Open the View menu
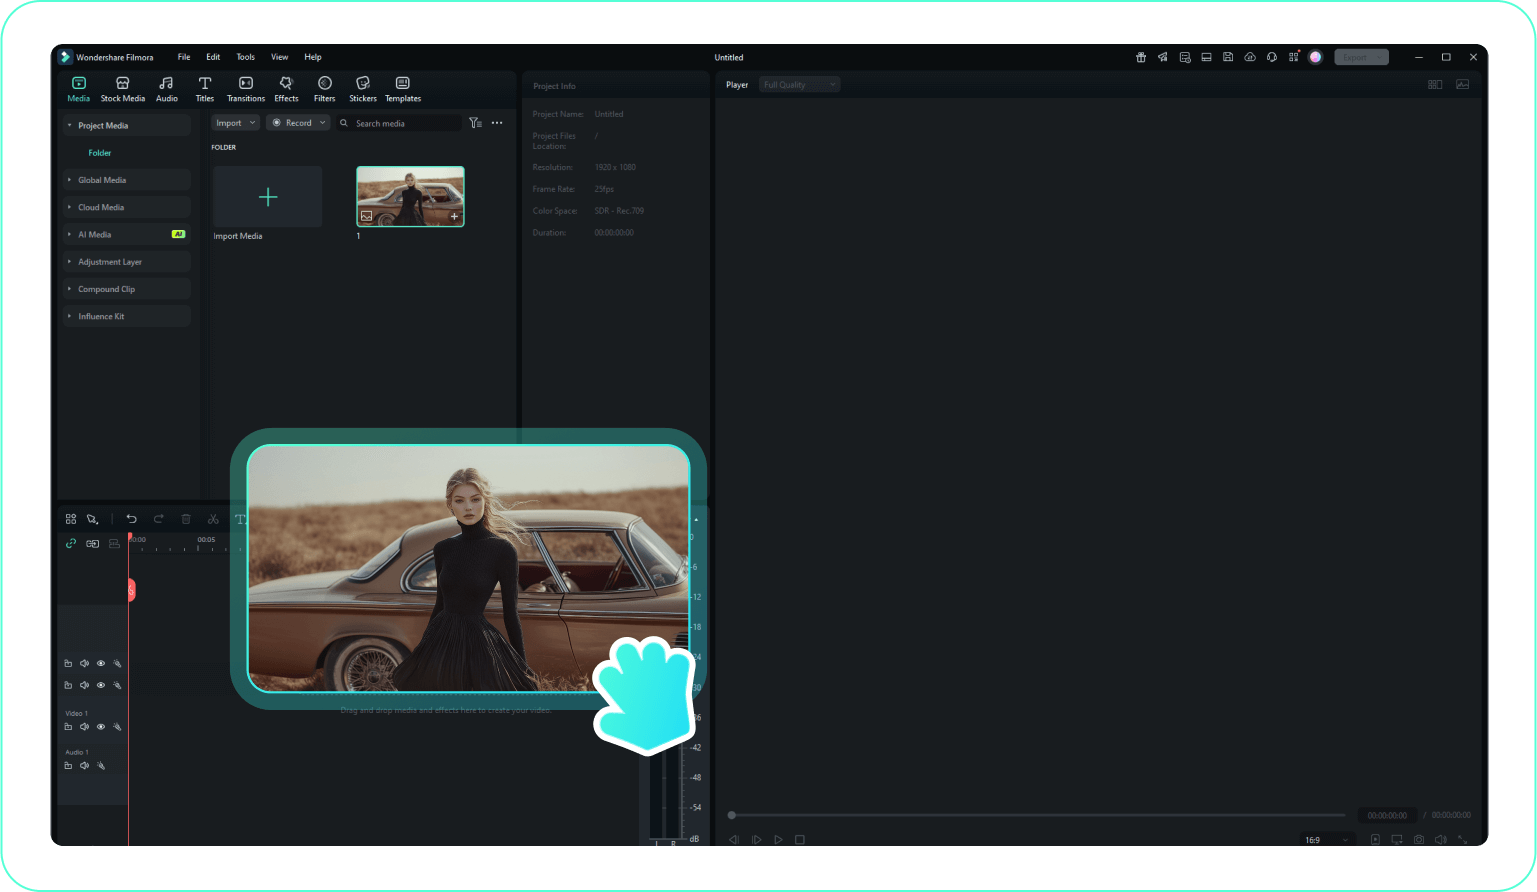Screen dimensions: 1537x892 tap(280, 57)
